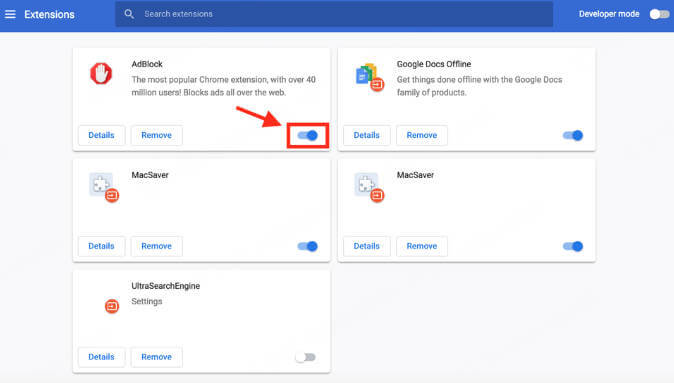Viewport: 674px width, 383px height.
Task: Disable Google Docs Offline toggle
Action: [x=573, y=135]
